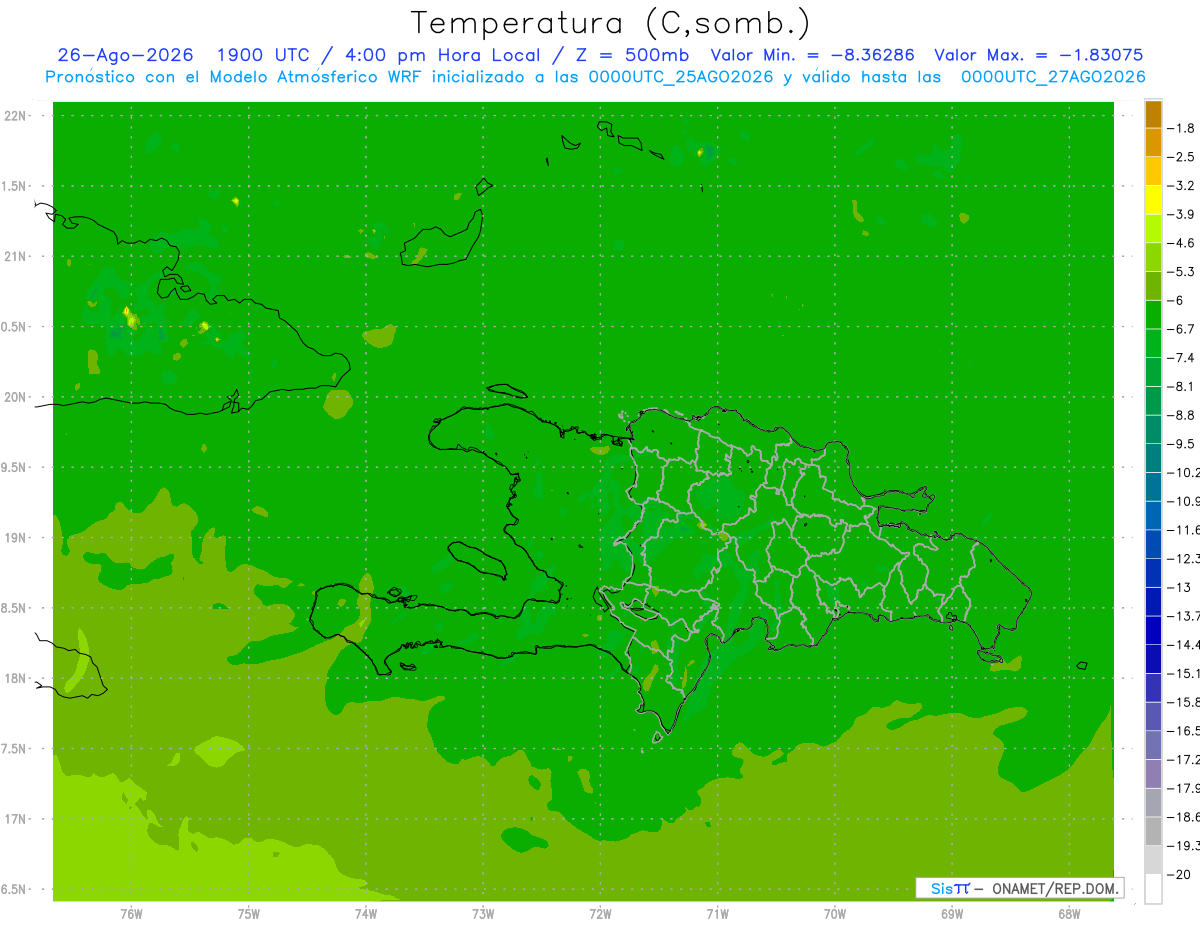
Task: Click the -1.8 colorbar value
Action: [1181, 129]
